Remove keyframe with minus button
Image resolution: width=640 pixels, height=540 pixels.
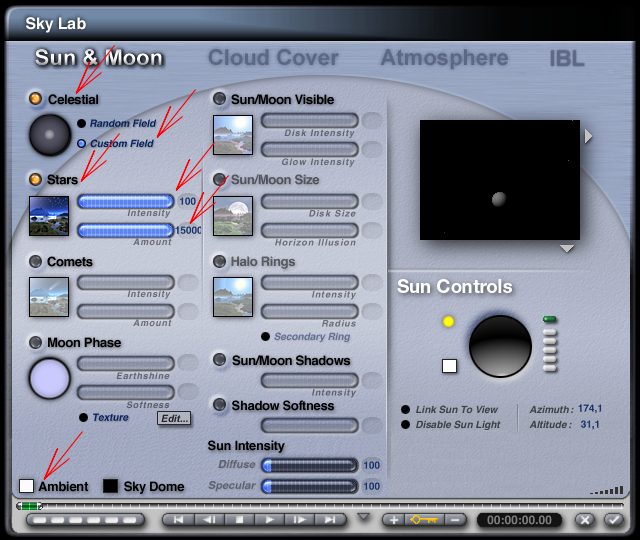coord(456,520)
